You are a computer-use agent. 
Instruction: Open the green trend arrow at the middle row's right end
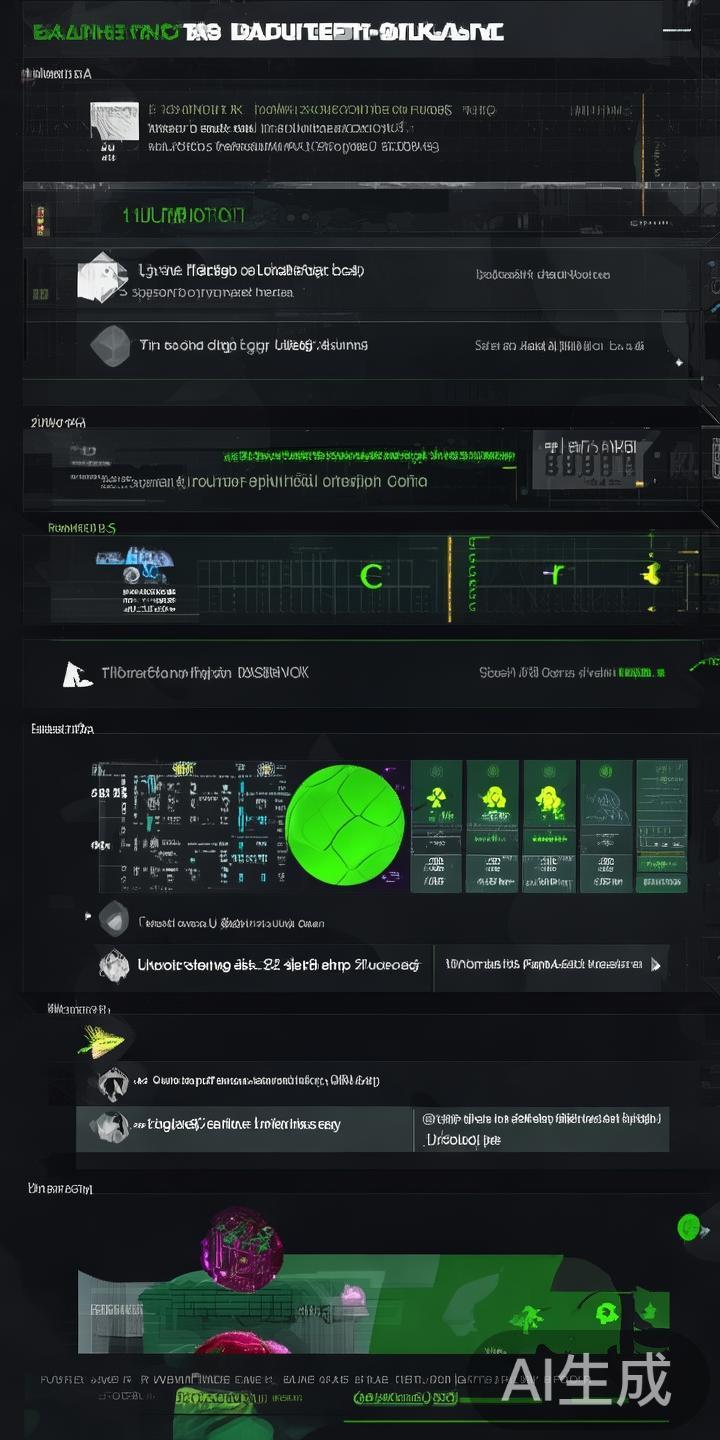click(x=704, y=663)
